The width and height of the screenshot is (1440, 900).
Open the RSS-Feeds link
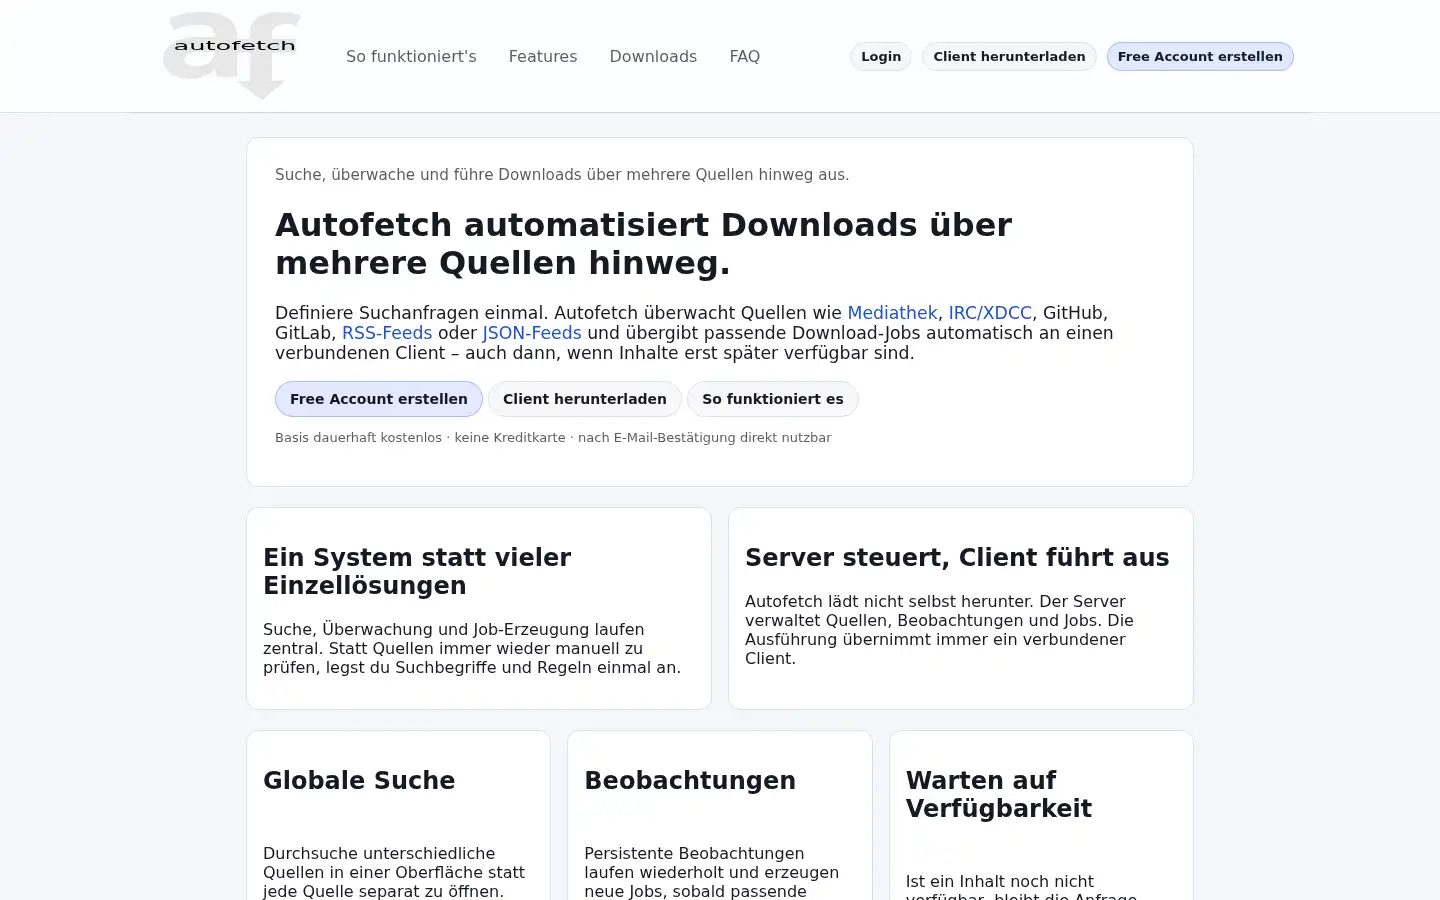pyautogui.click(x=387, y=333)
